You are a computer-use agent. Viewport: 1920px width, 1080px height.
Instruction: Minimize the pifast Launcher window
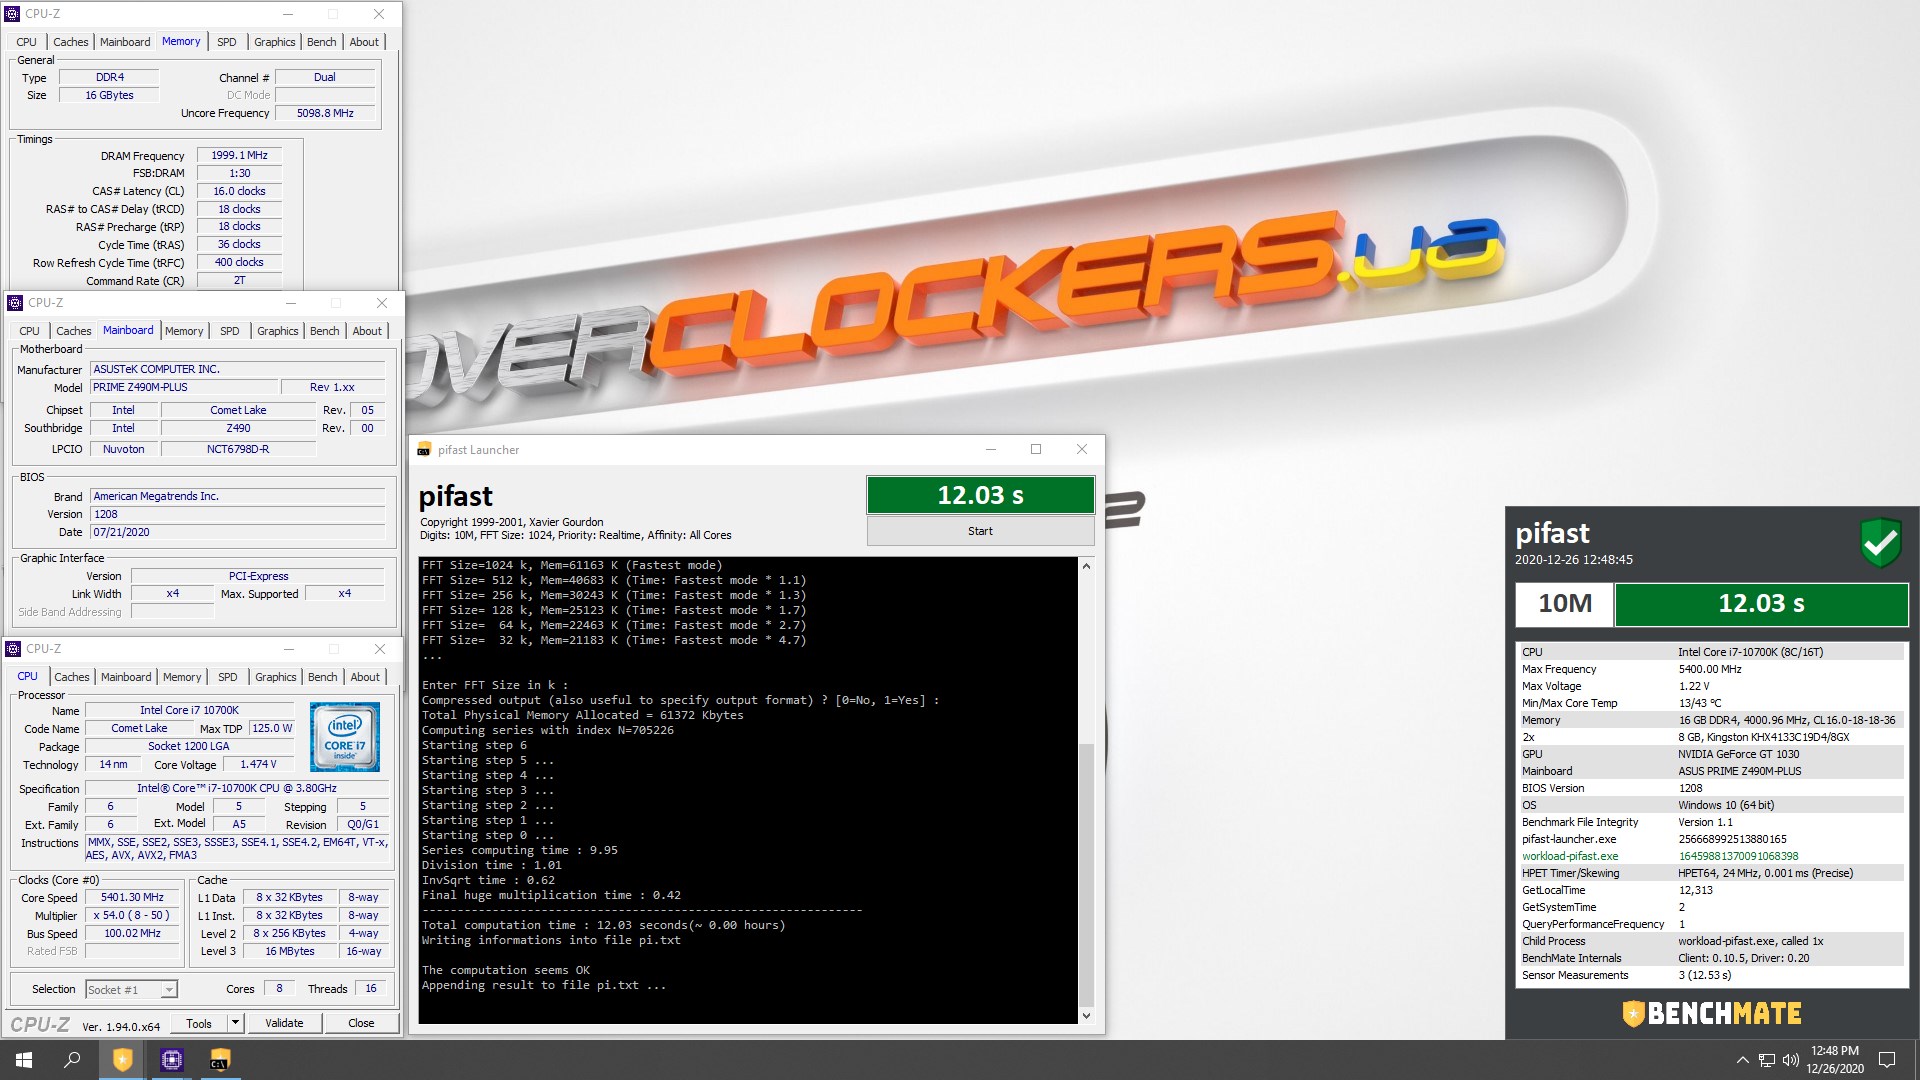991,450
